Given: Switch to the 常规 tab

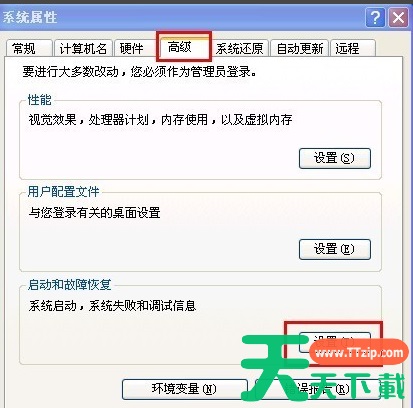Looking at the screenshot, I should pos(29,49).
